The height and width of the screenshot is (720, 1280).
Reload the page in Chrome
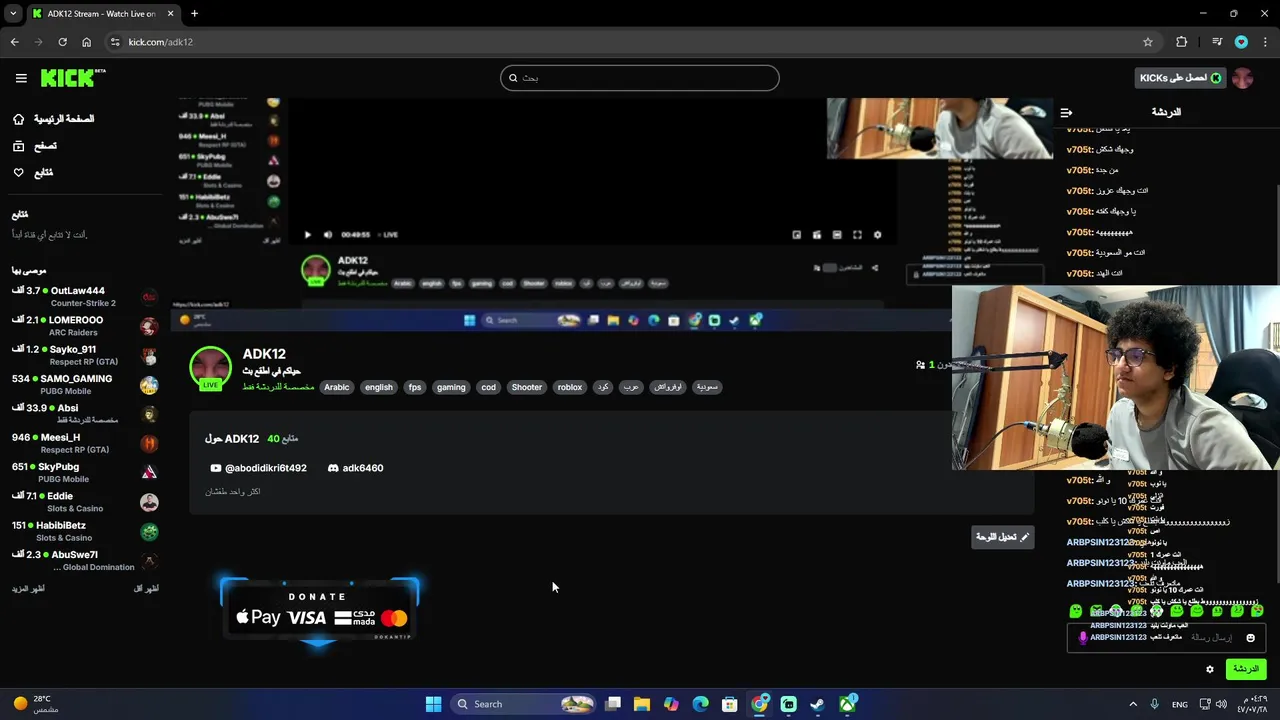point(62,42)
